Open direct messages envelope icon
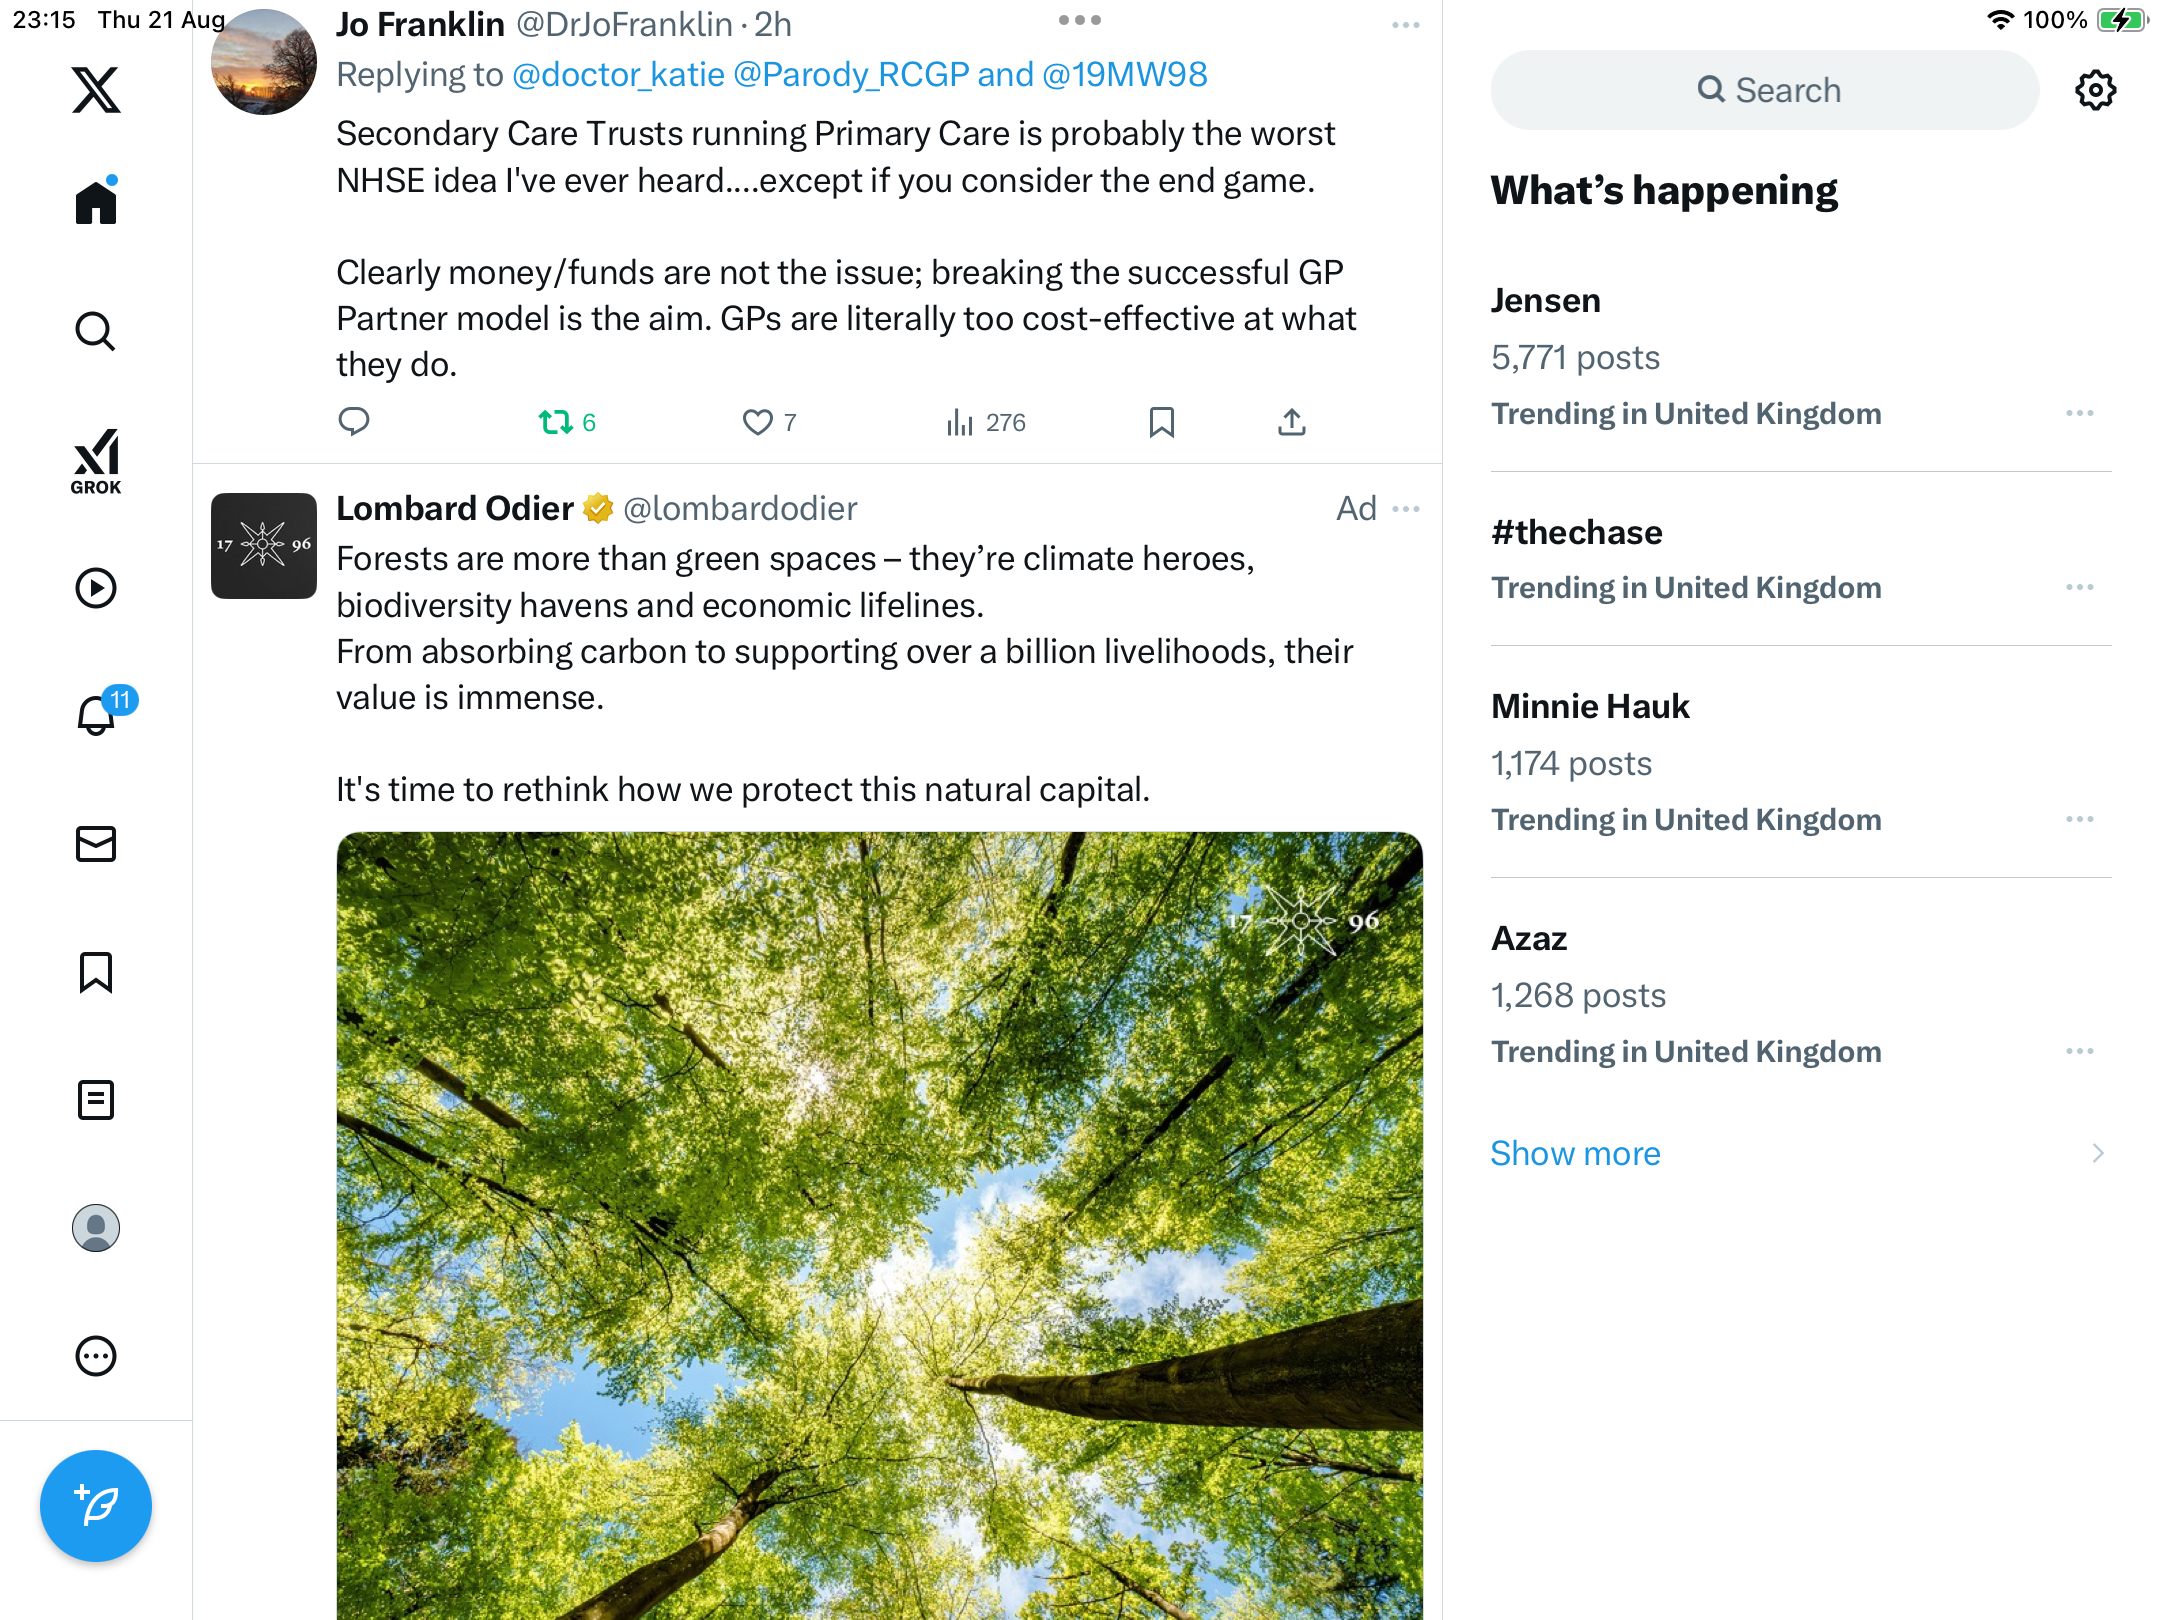The width and height of the screenshot is (2160, 1620). (x=96, y=844)
